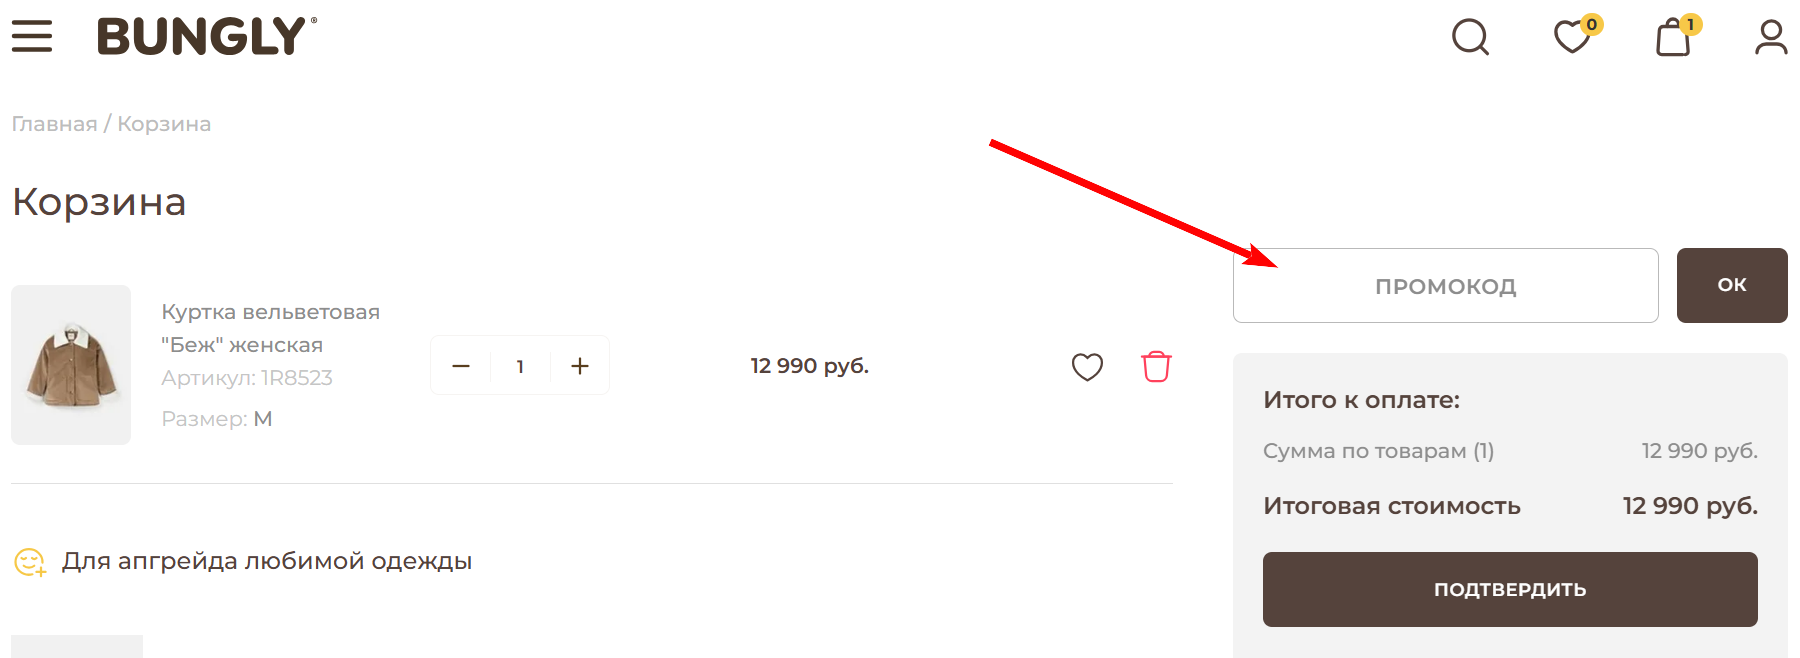The image size is (1800, 658).
Task: Decrease quantity with minus button
Action: coord(461,366)
